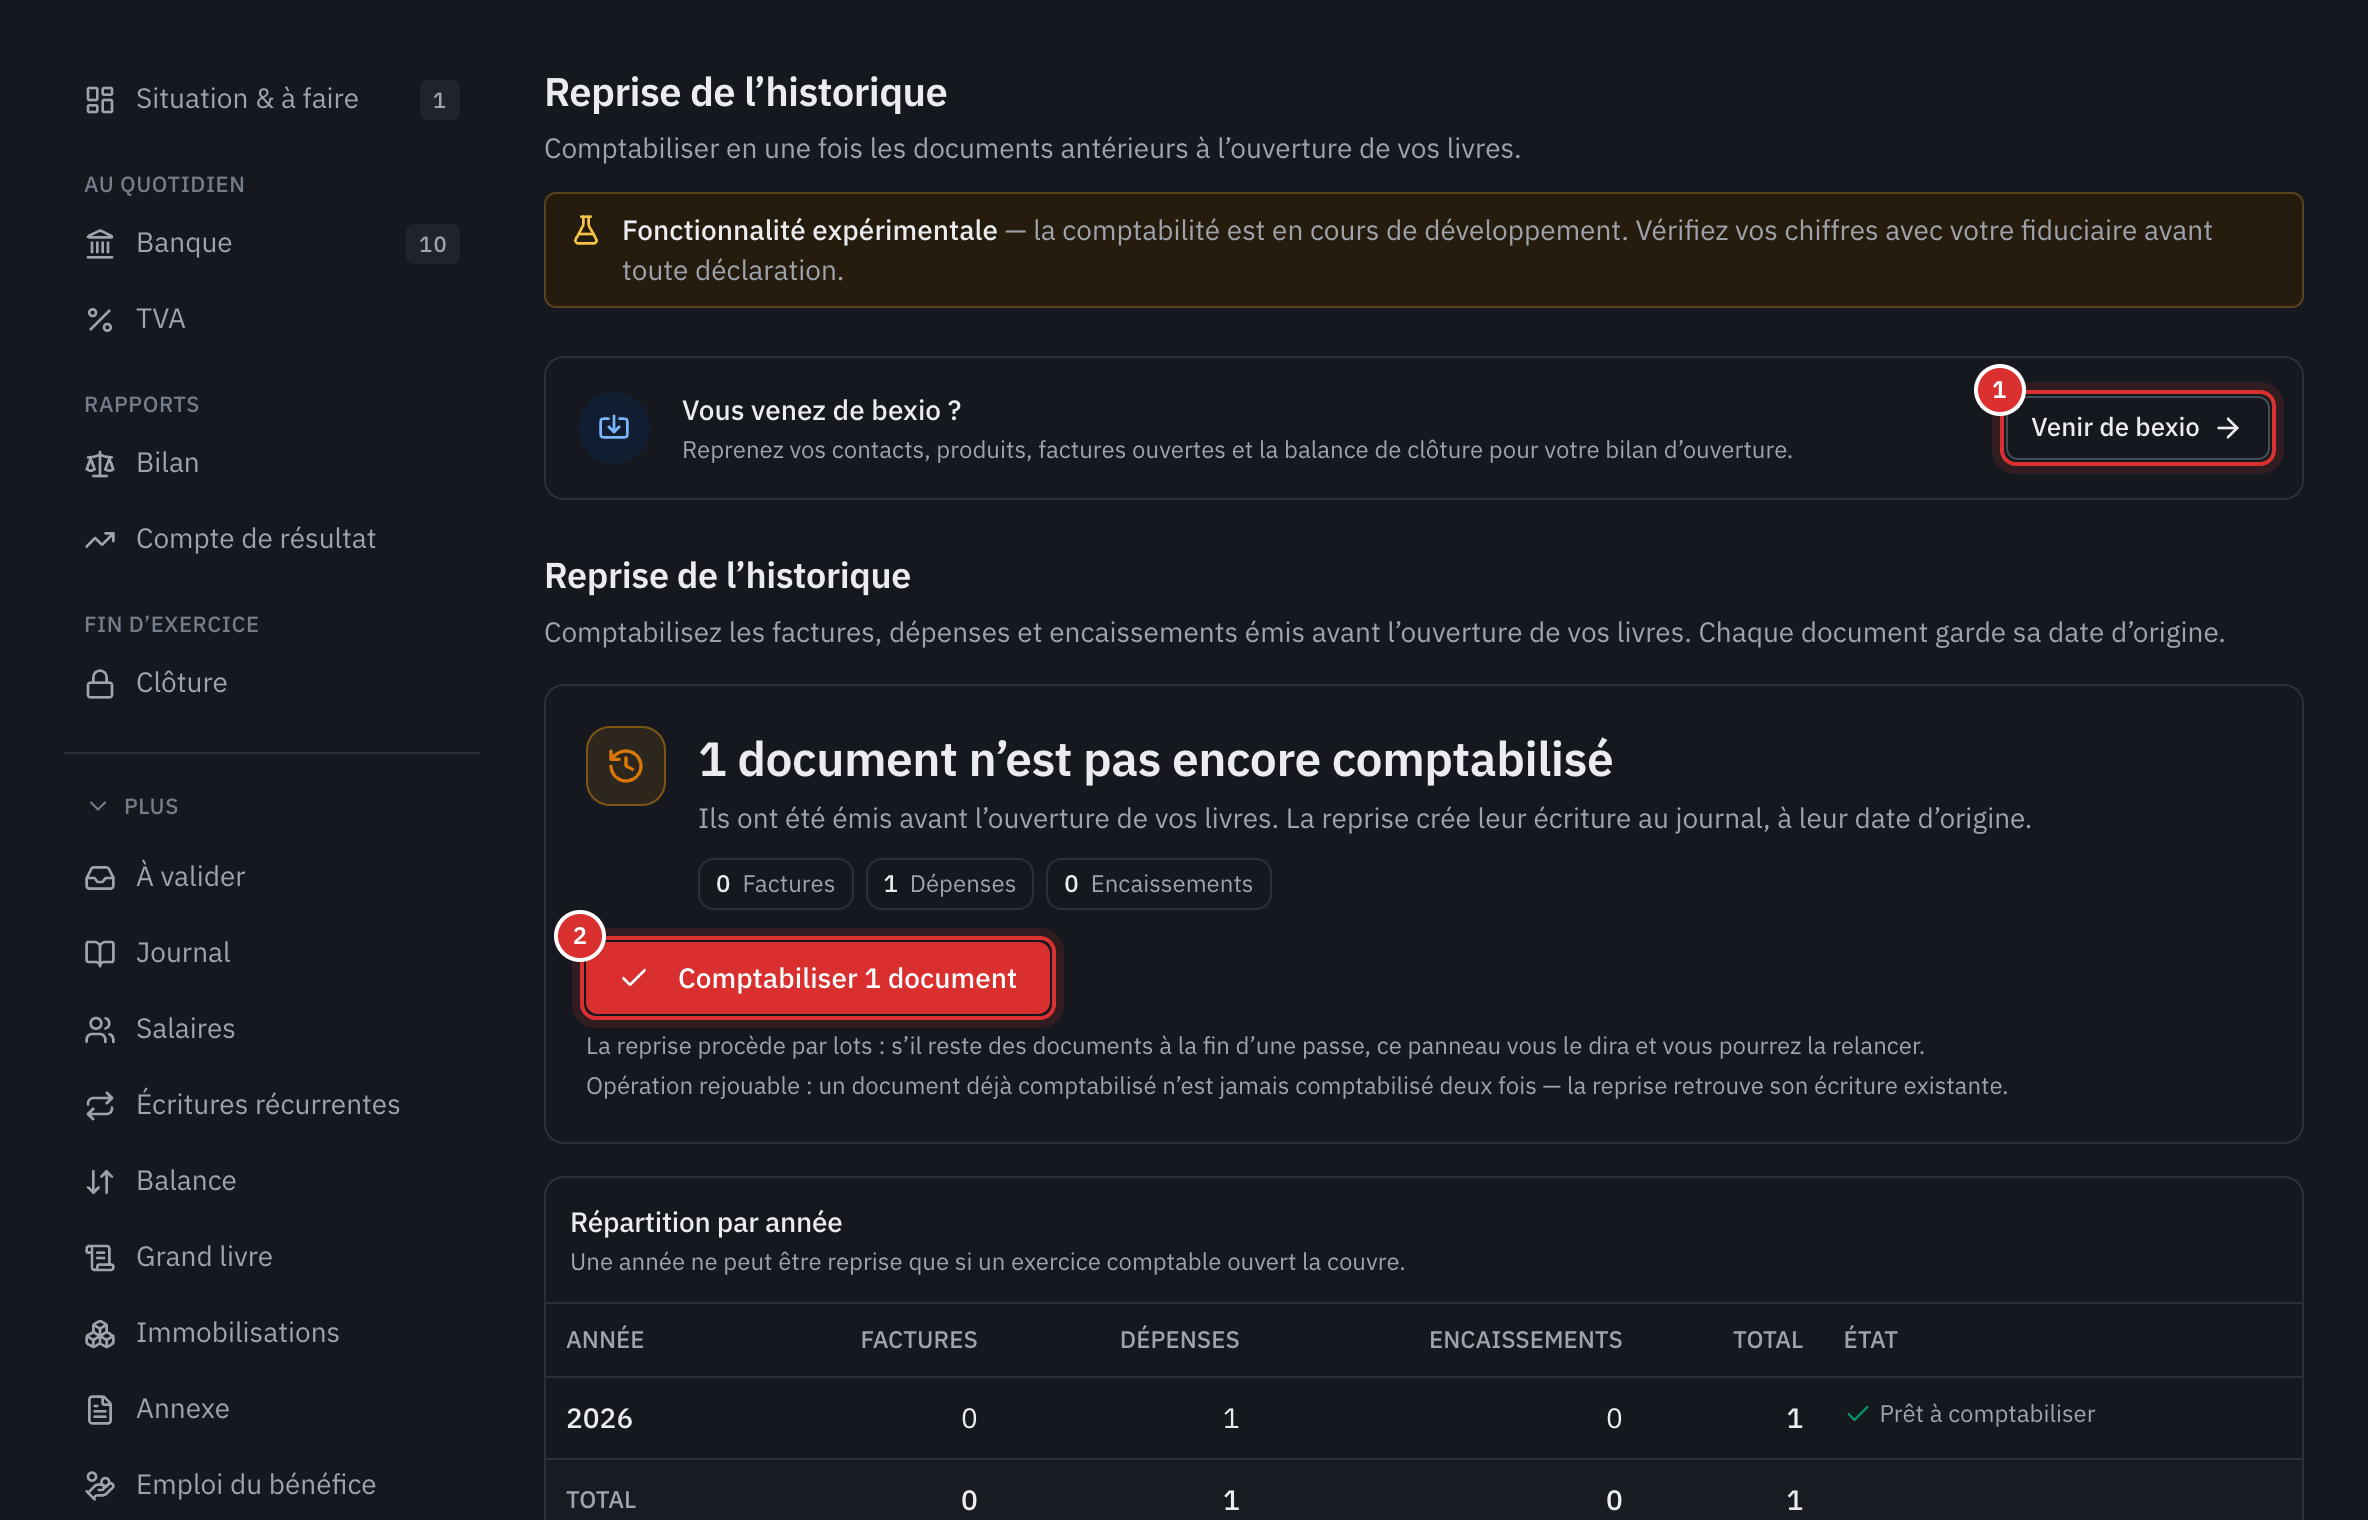
Task: Click the 0 Encaissements chip
Action: pos(1159,884)
